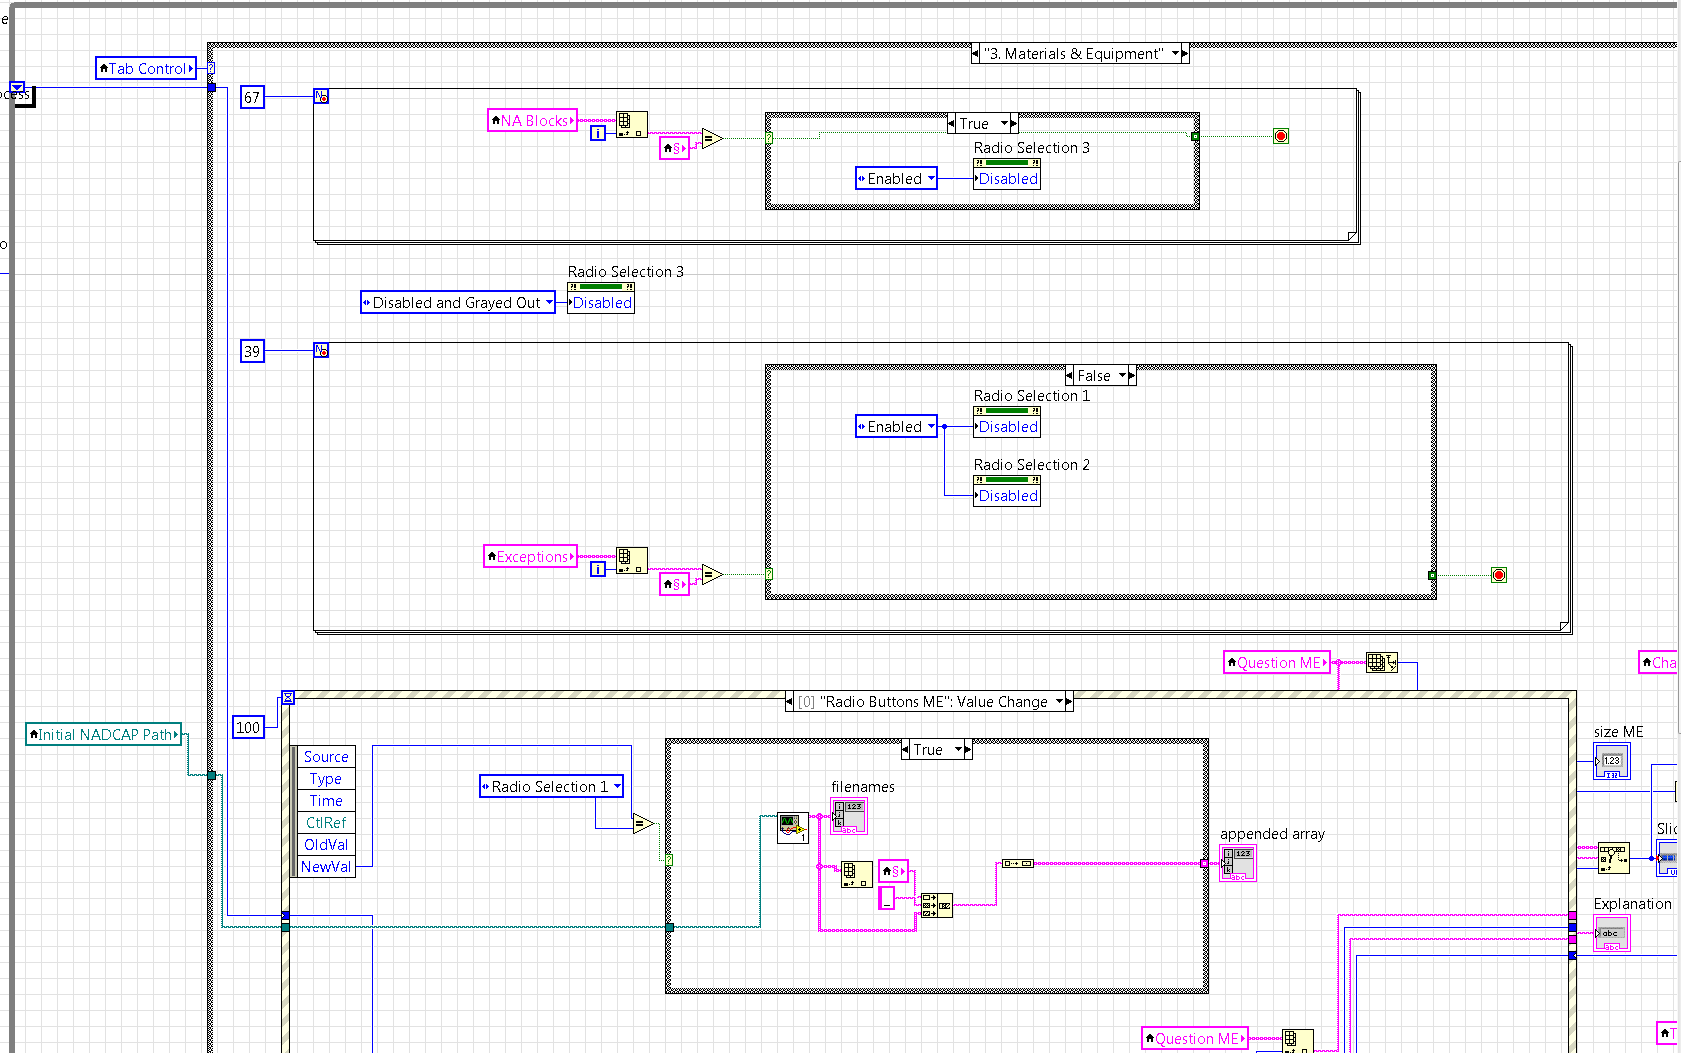Viewport: 1681px width, 1053px height.
Task: Click the stop terminal of the 67 loop
Action: (1281, 136)
